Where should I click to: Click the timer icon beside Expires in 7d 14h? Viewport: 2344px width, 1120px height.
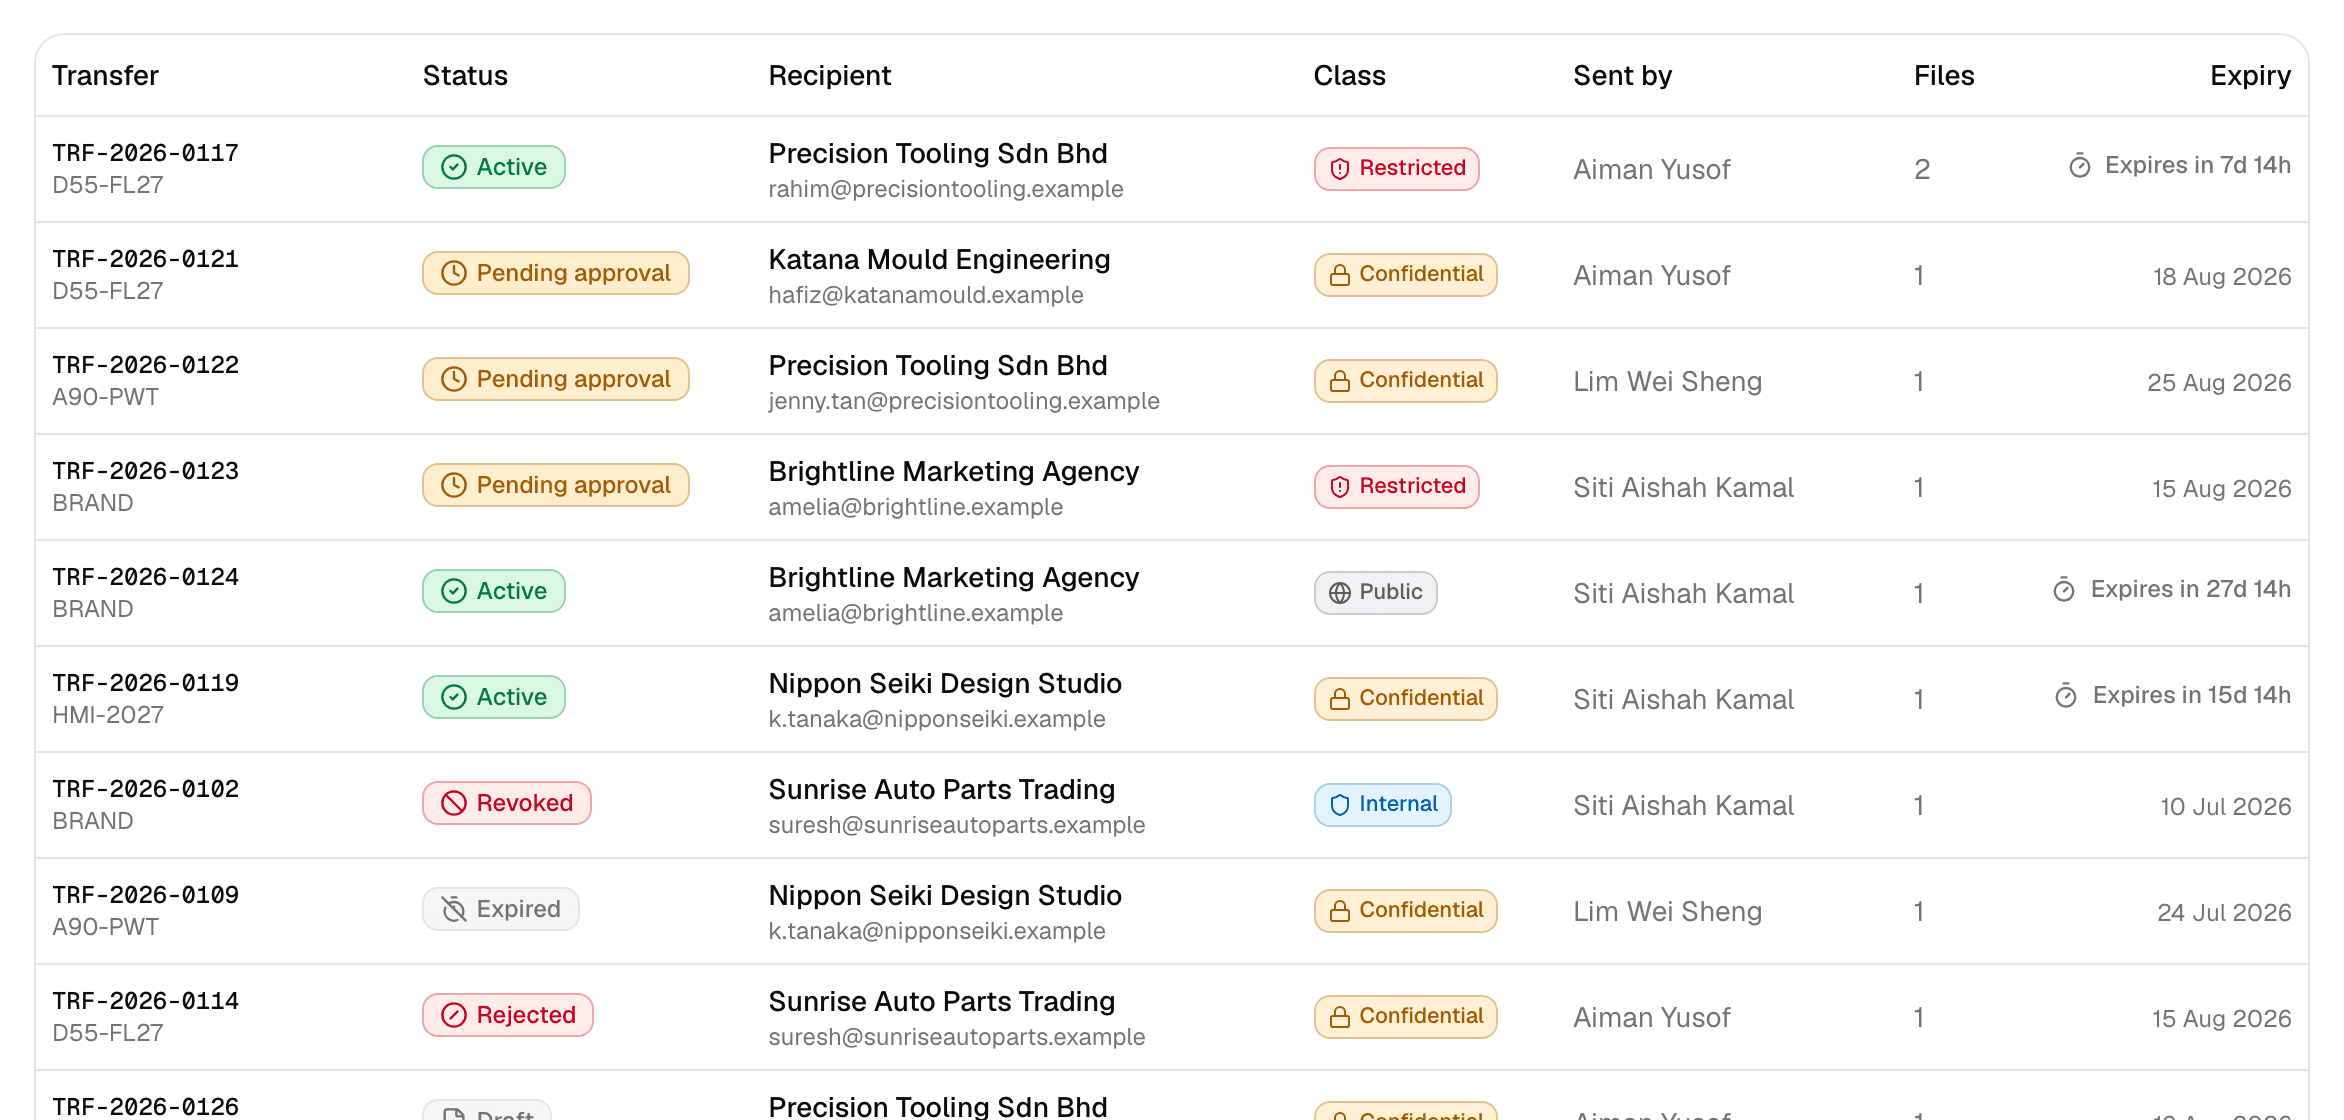(2080, 166)
